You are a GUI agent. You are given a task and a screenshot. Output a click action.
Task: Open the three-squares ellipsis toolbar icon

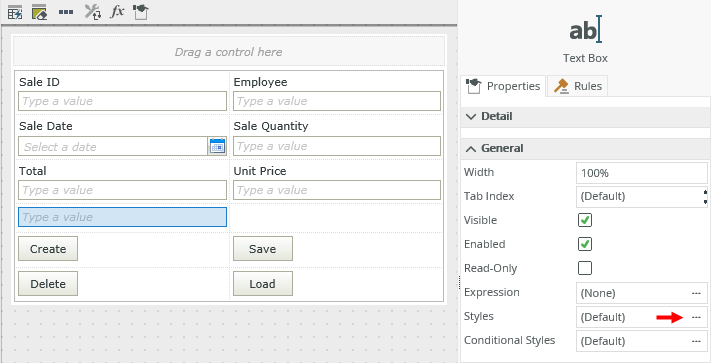66,12
